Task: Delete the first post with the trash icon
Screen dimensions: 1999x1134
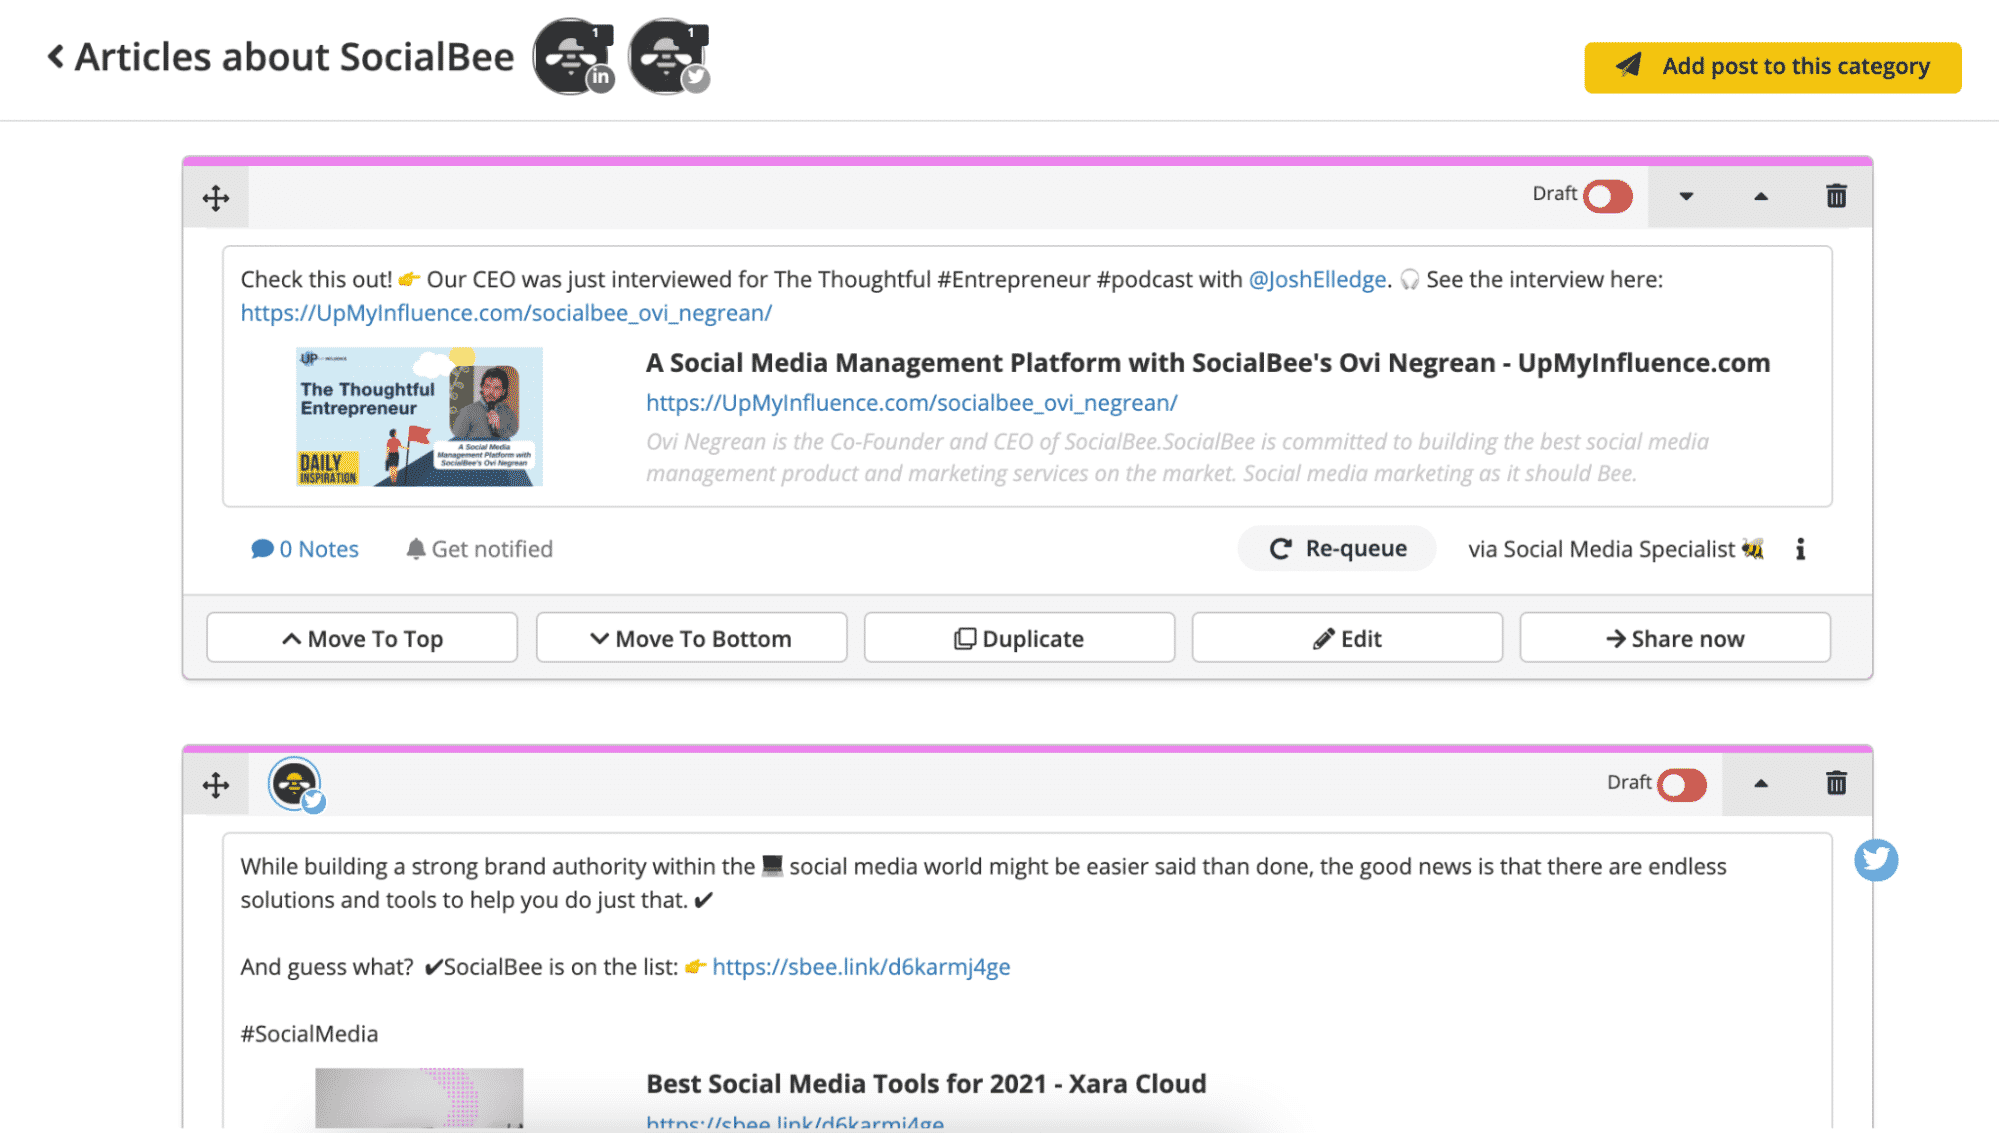Action: coord(1836,196)
